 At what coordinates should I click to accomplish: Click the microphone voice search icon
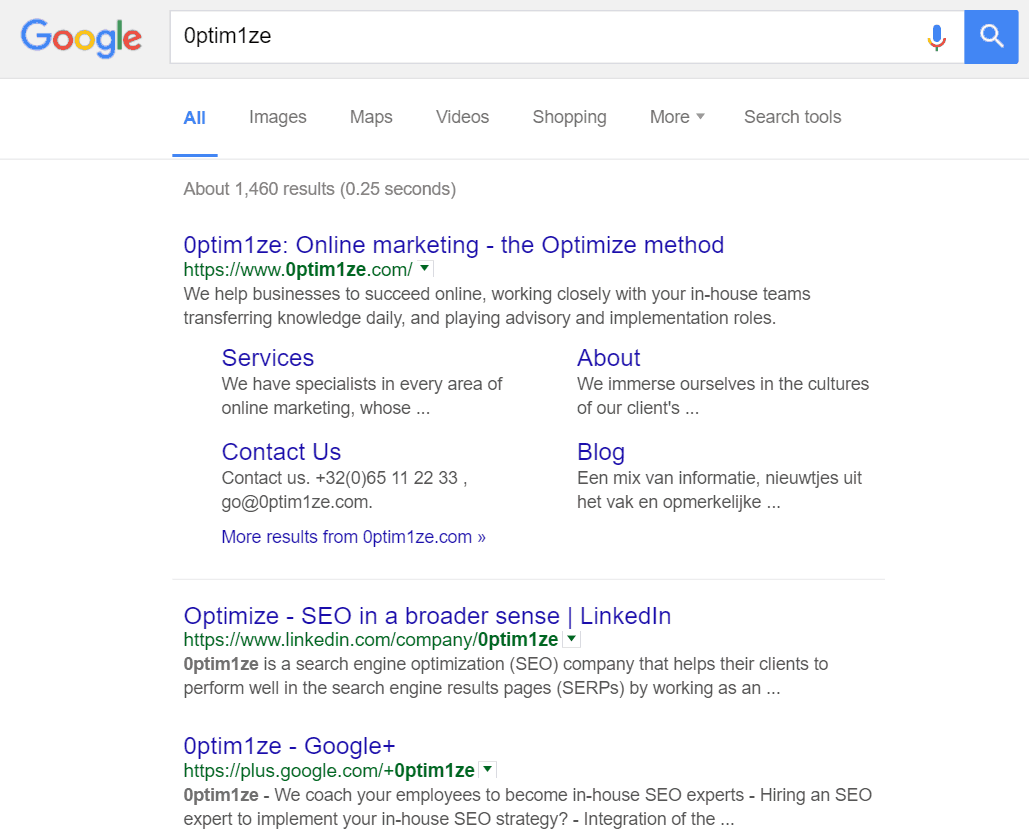pos(936,37)
